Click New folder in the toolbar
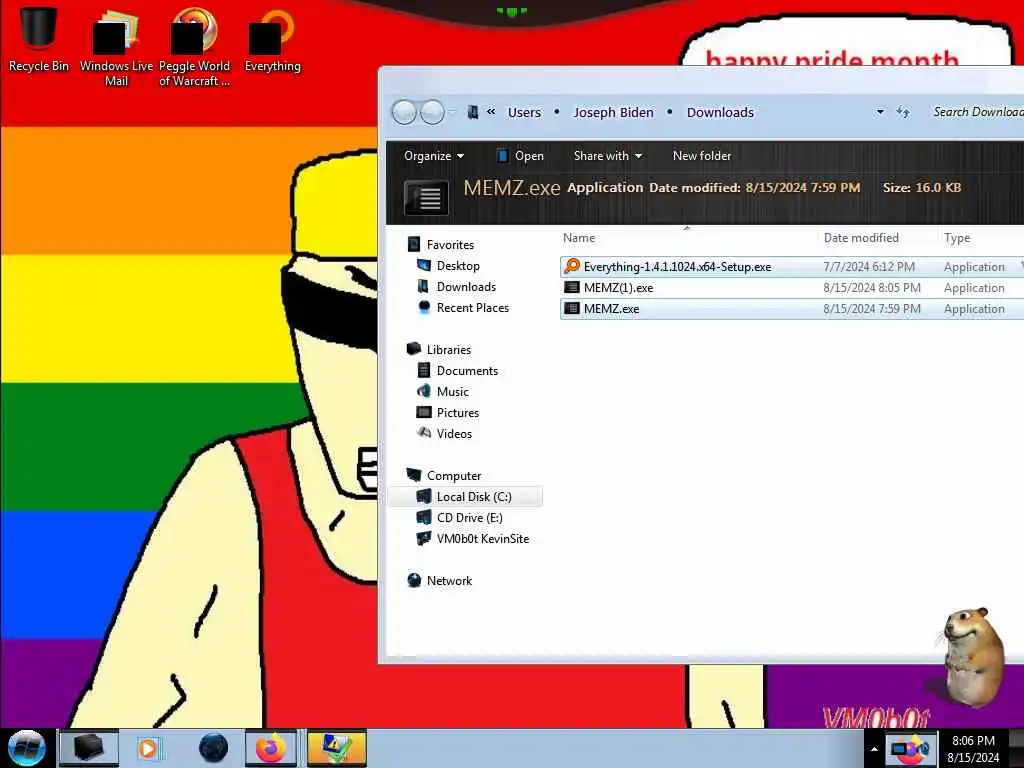 (702, 155)
